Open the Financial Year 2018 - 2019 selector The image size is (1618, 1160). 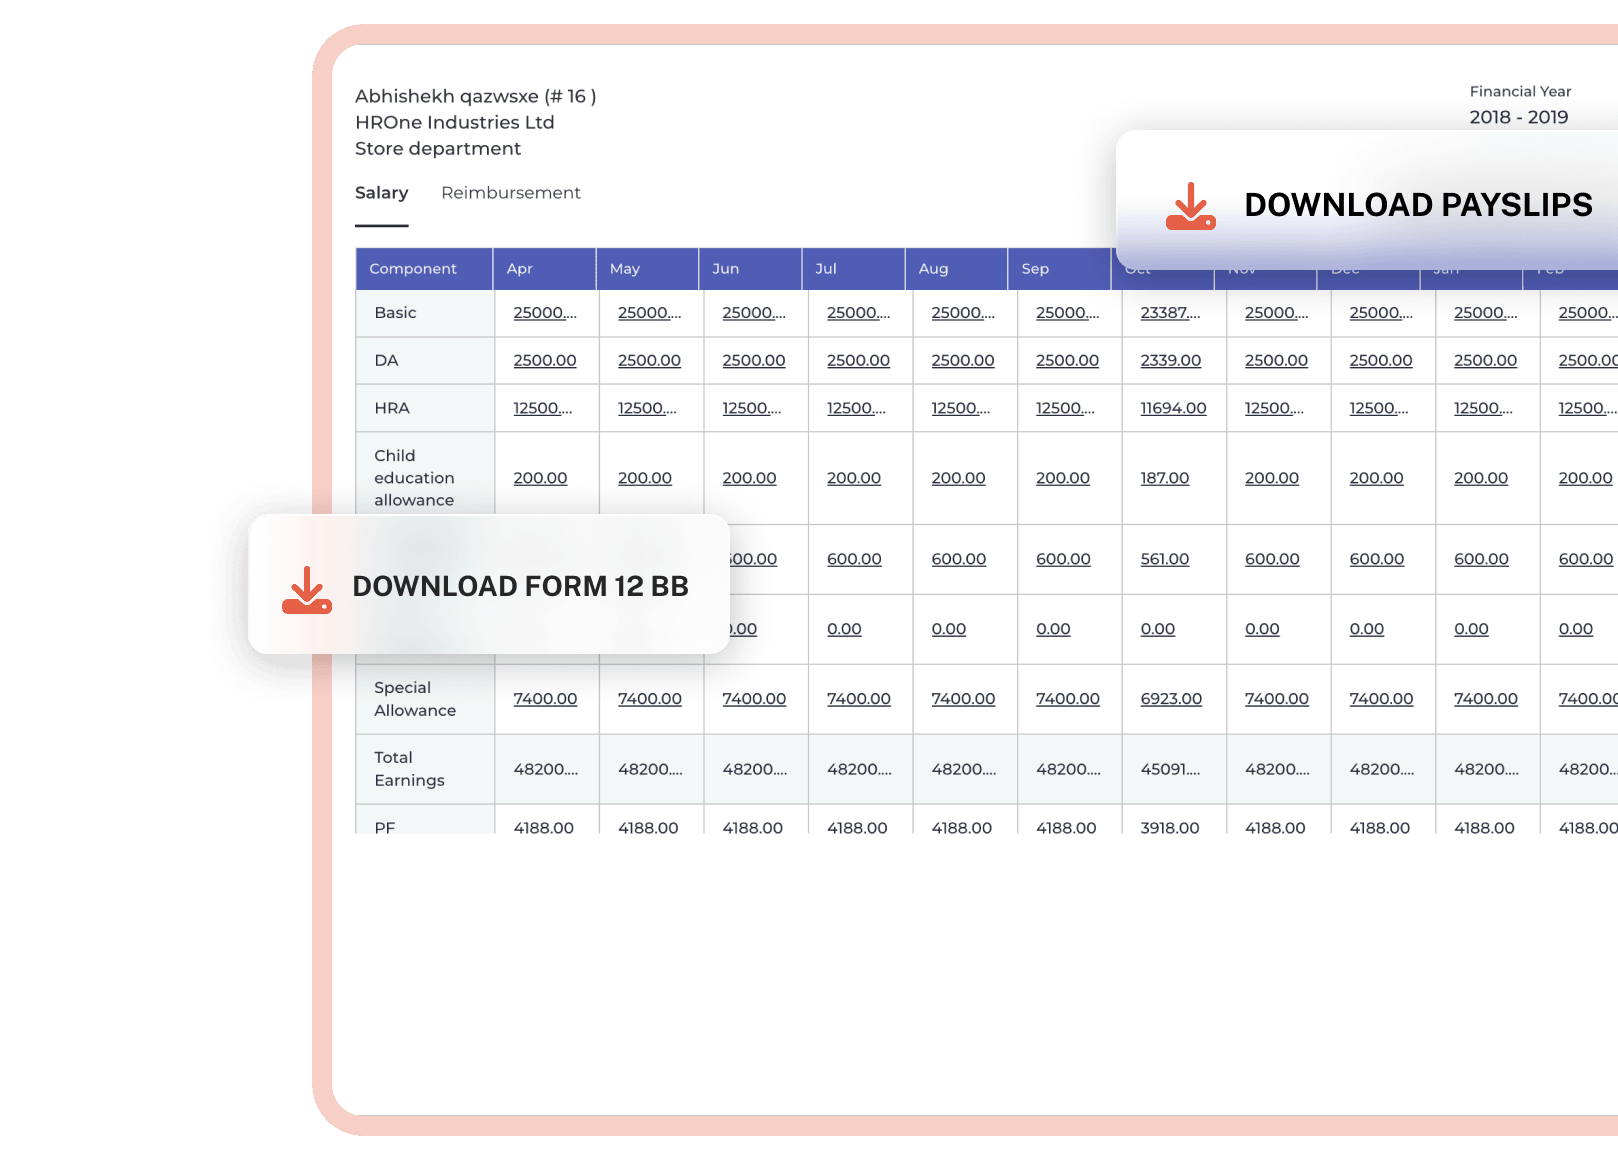[1518, 117]
